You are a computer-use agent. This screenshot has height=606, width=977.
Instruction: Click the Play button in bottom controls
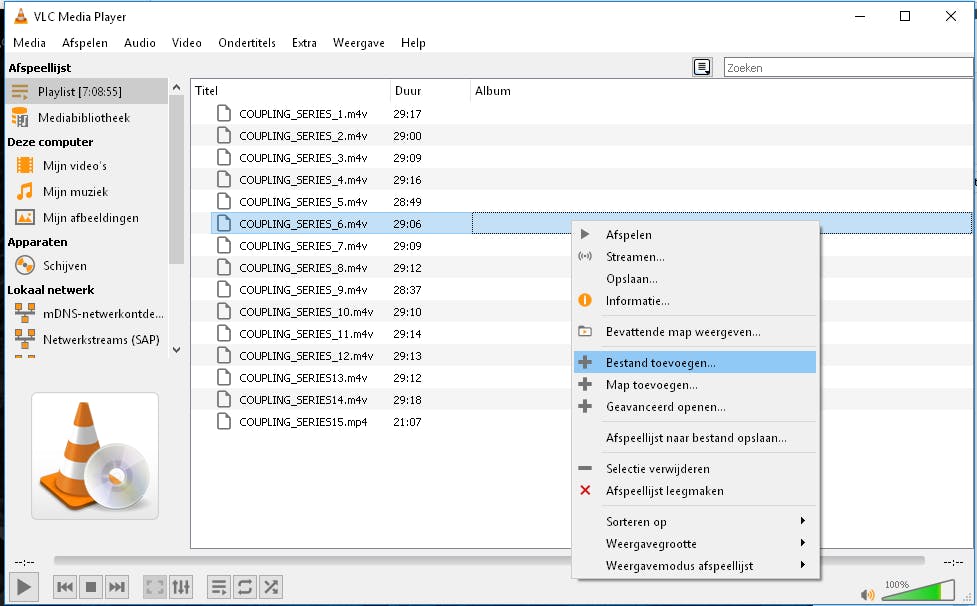click(x=24, y=587)
